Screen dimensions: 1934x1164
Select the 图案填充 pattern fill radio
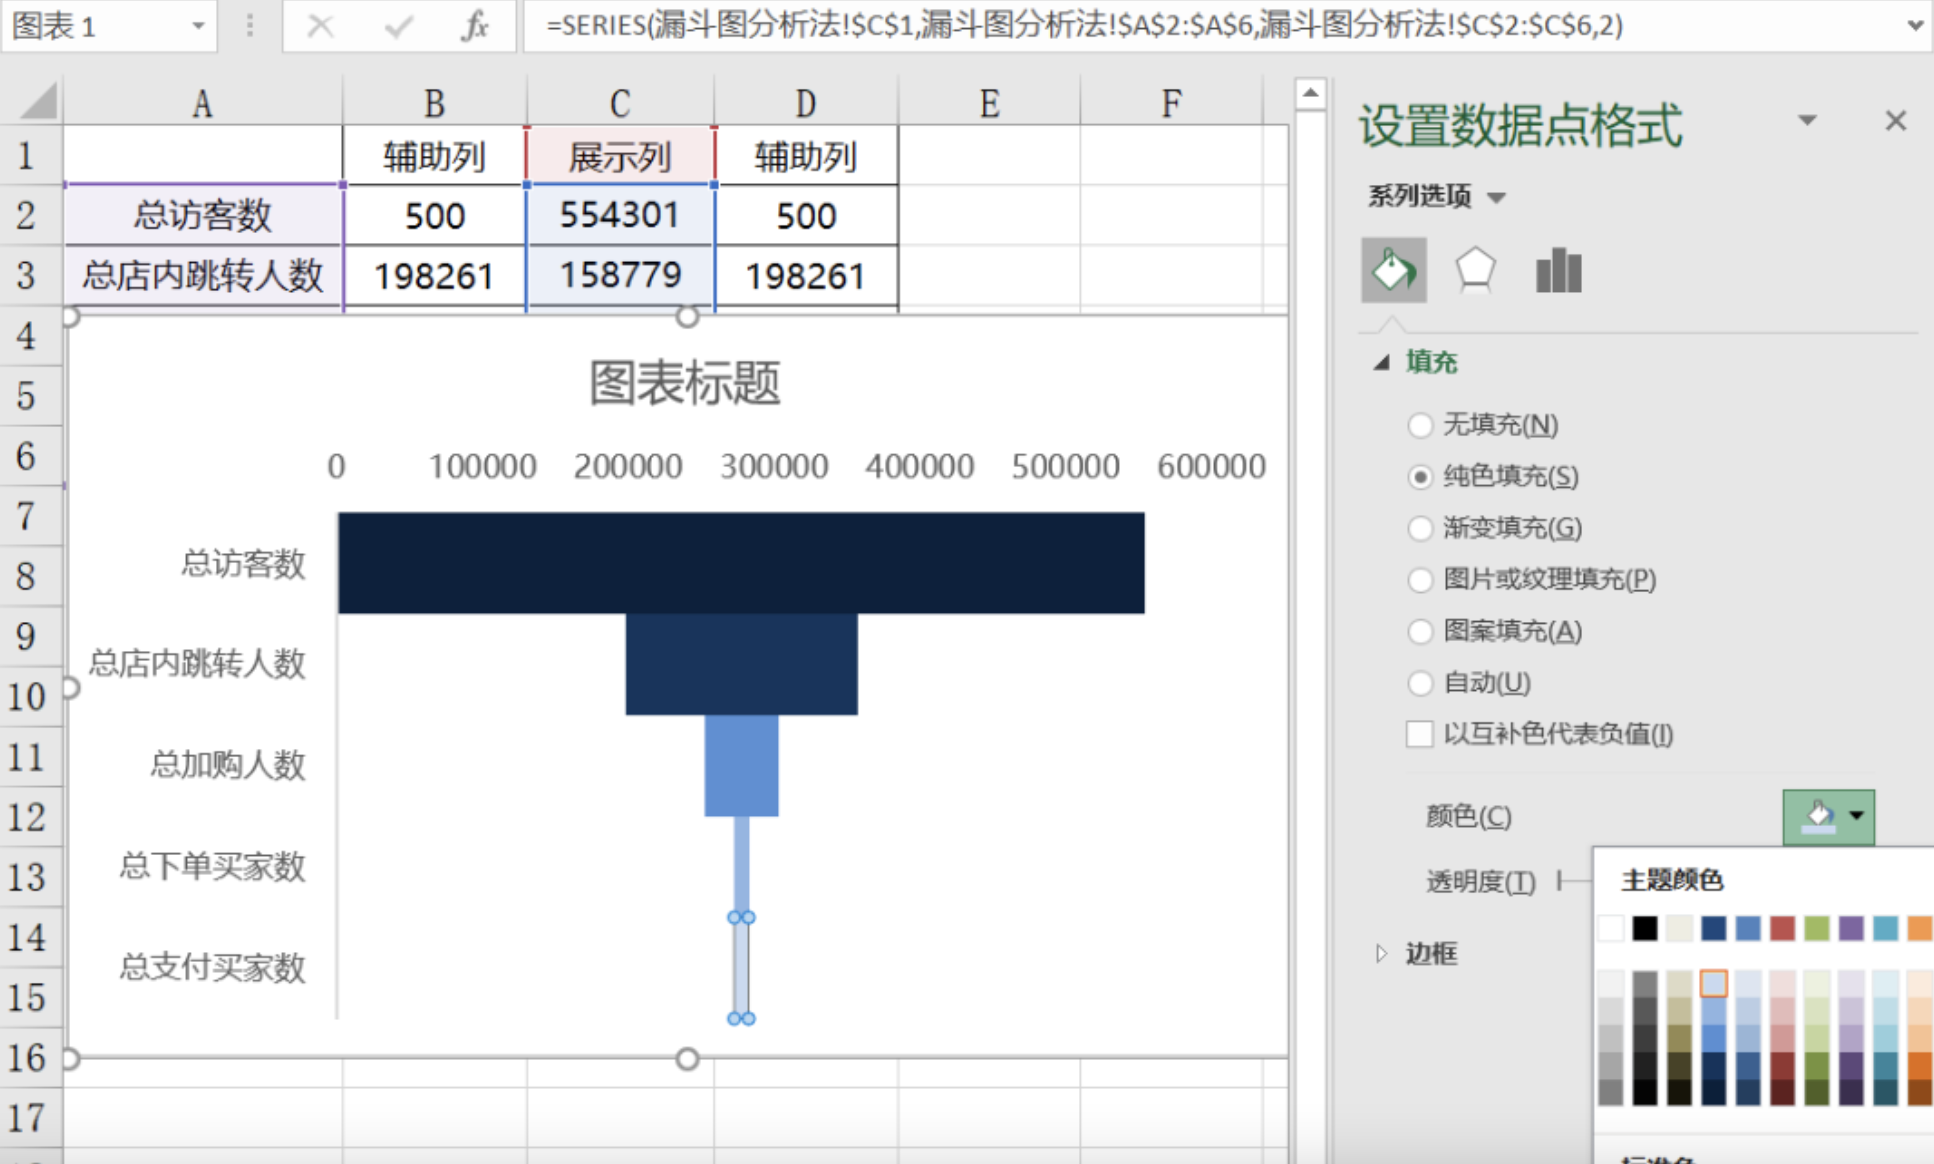[x=1420, y=631]
